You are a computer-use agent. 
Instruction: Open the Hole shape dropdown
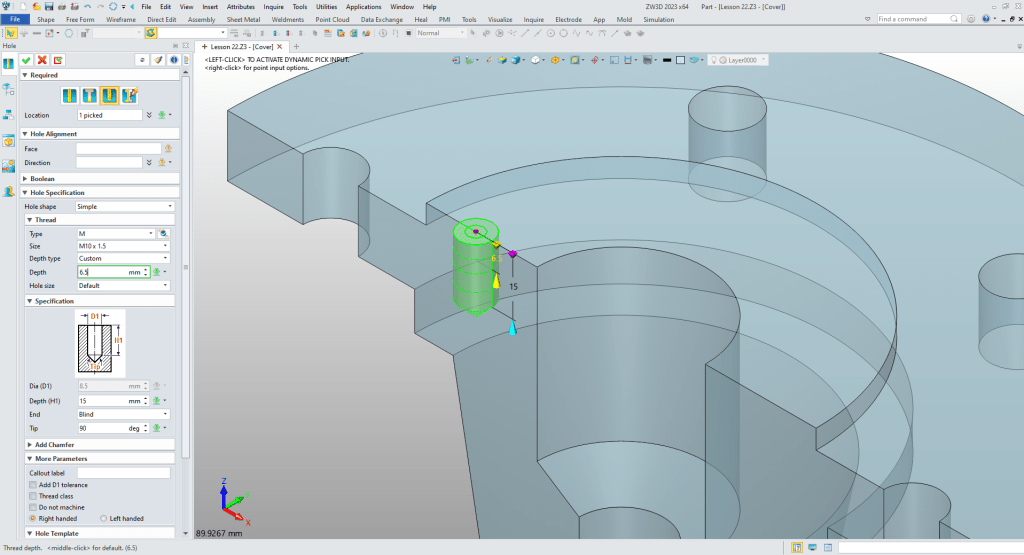pyautogui.click(x=123, y=206)
